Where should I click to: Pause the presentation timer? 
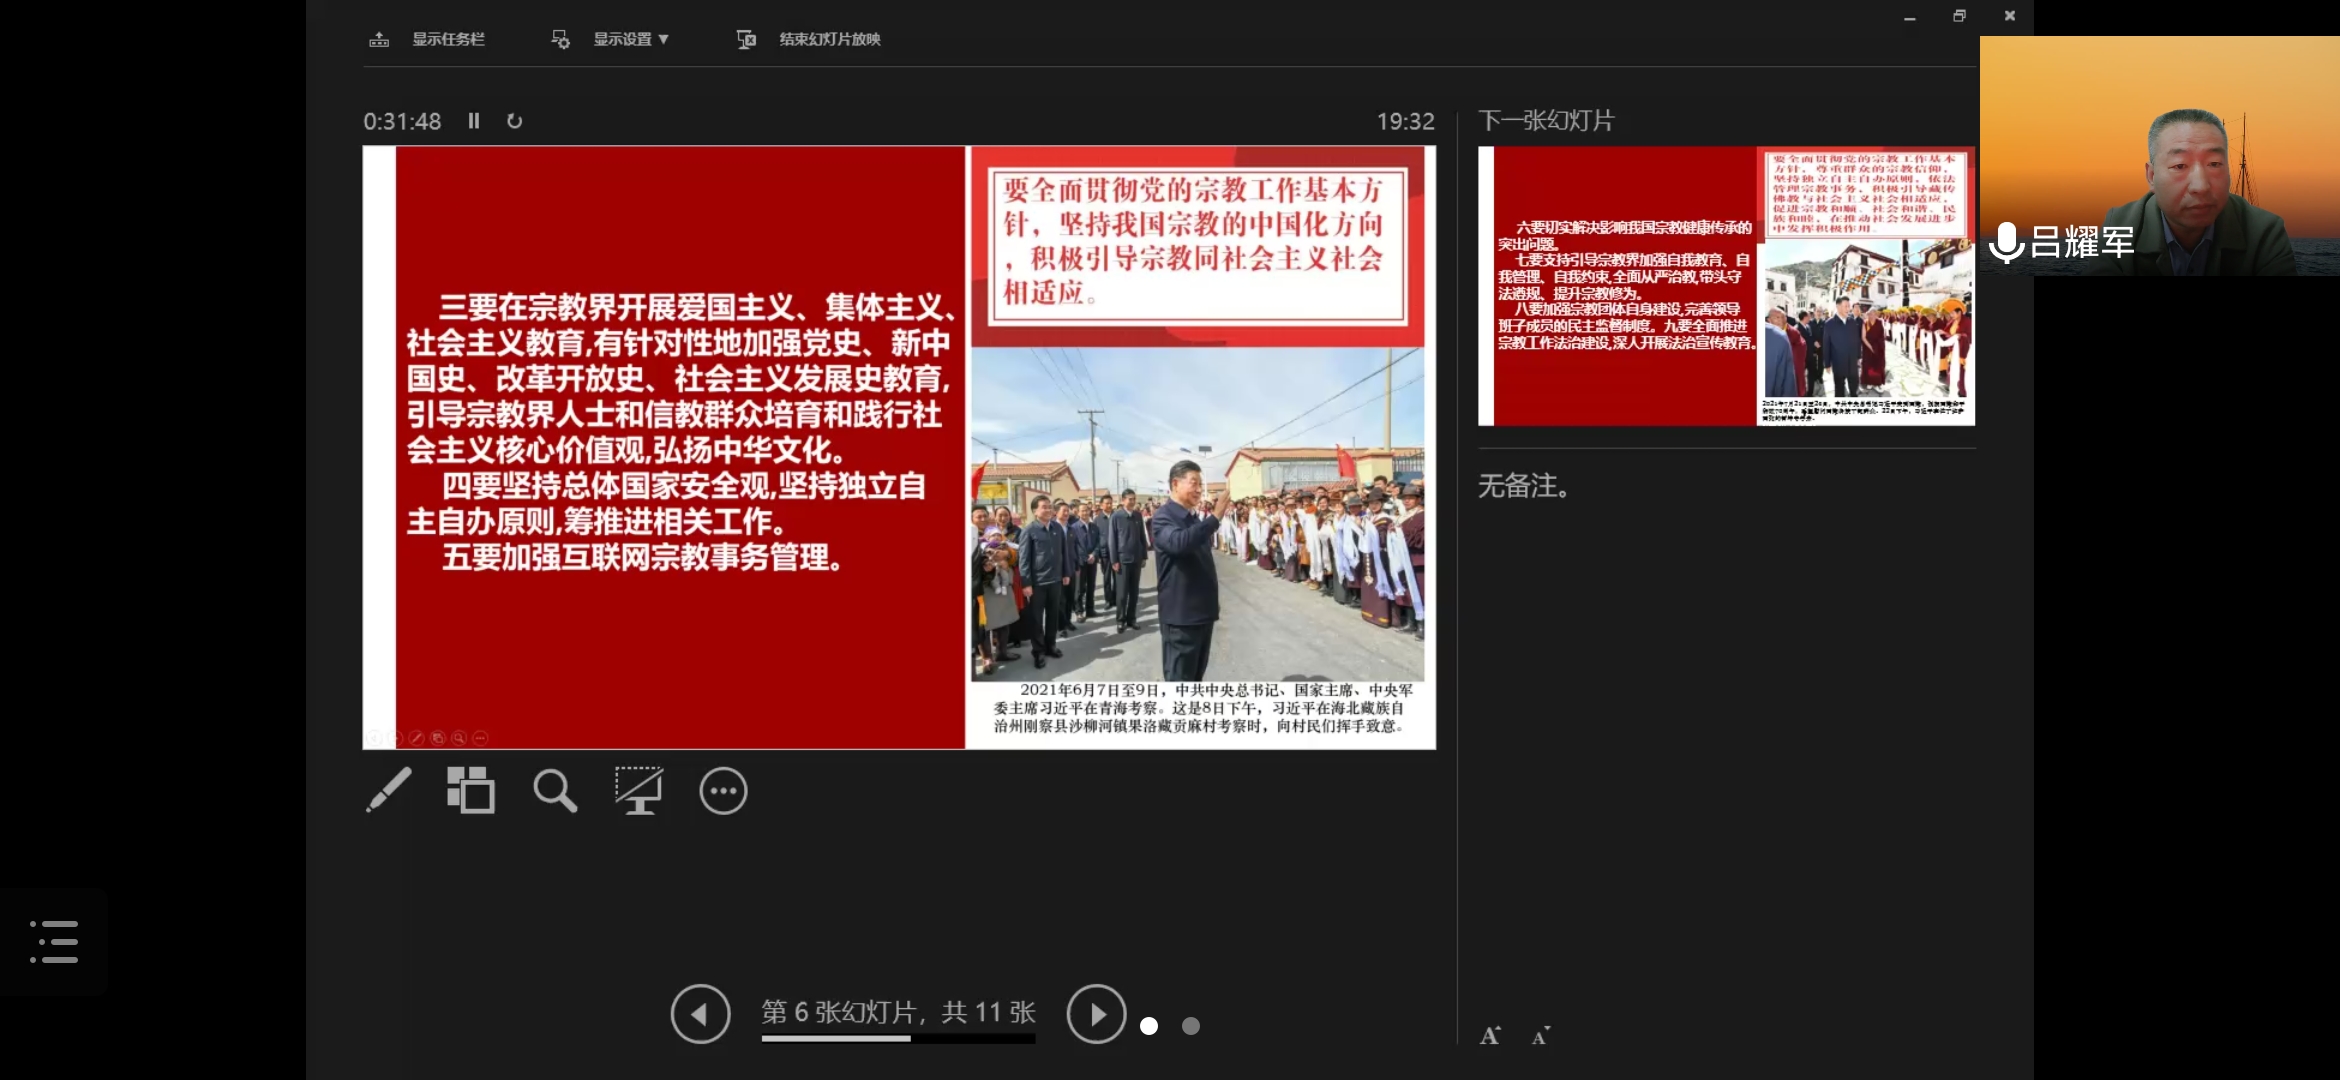[x=474, y=121]
